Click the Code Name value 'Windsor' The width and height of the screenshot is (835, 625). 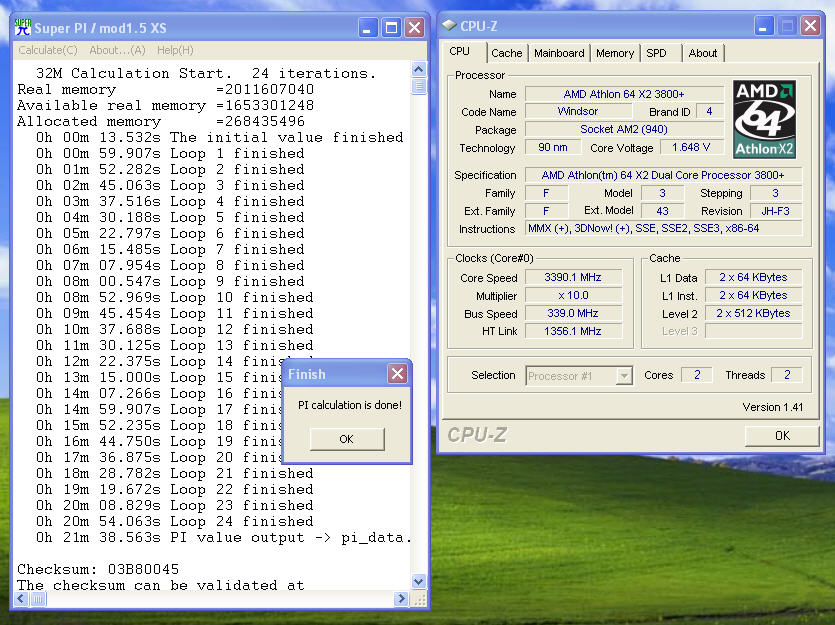578,111
